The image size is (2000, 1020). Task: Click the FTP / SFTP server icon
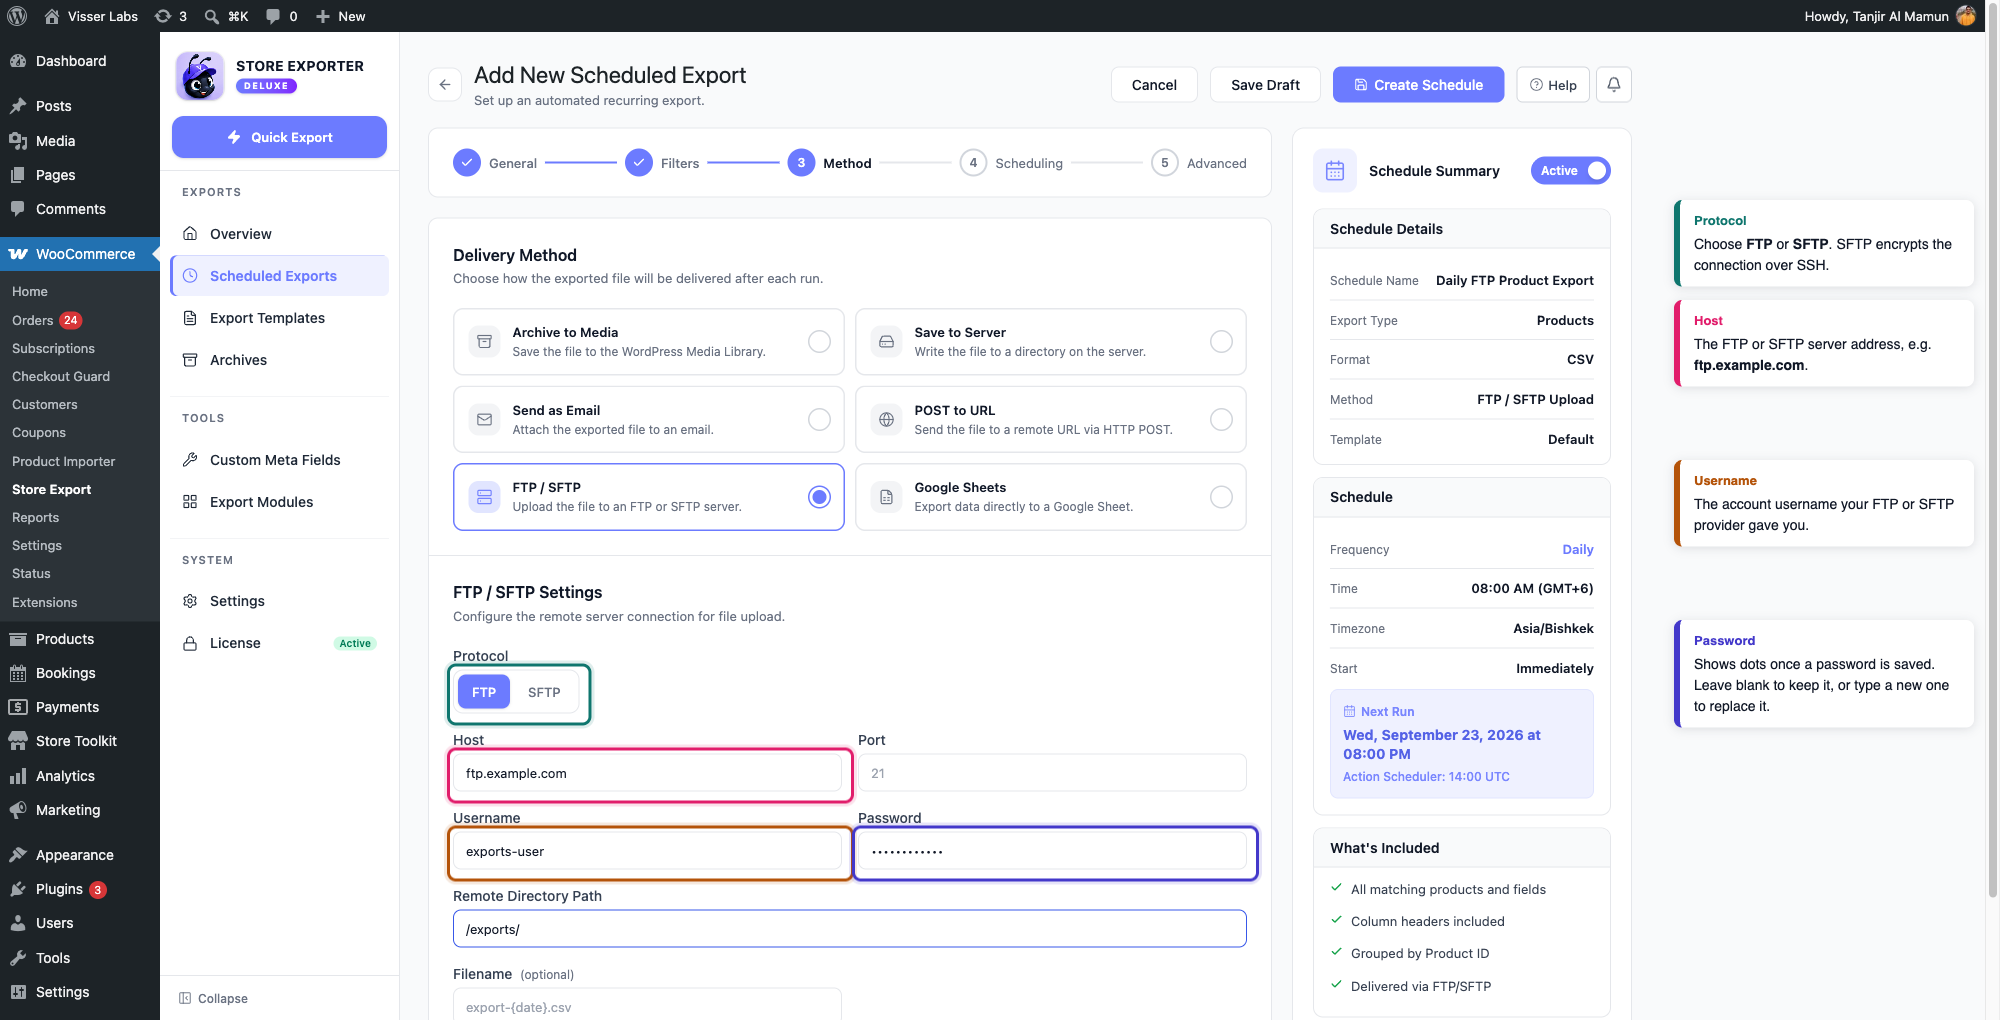tap(484, 497)
